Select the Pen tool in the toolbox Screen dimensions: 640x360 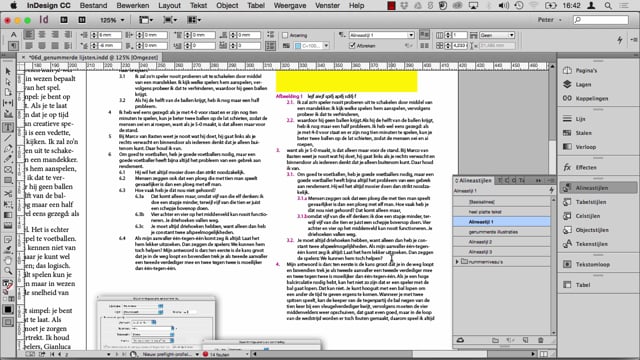8,148
